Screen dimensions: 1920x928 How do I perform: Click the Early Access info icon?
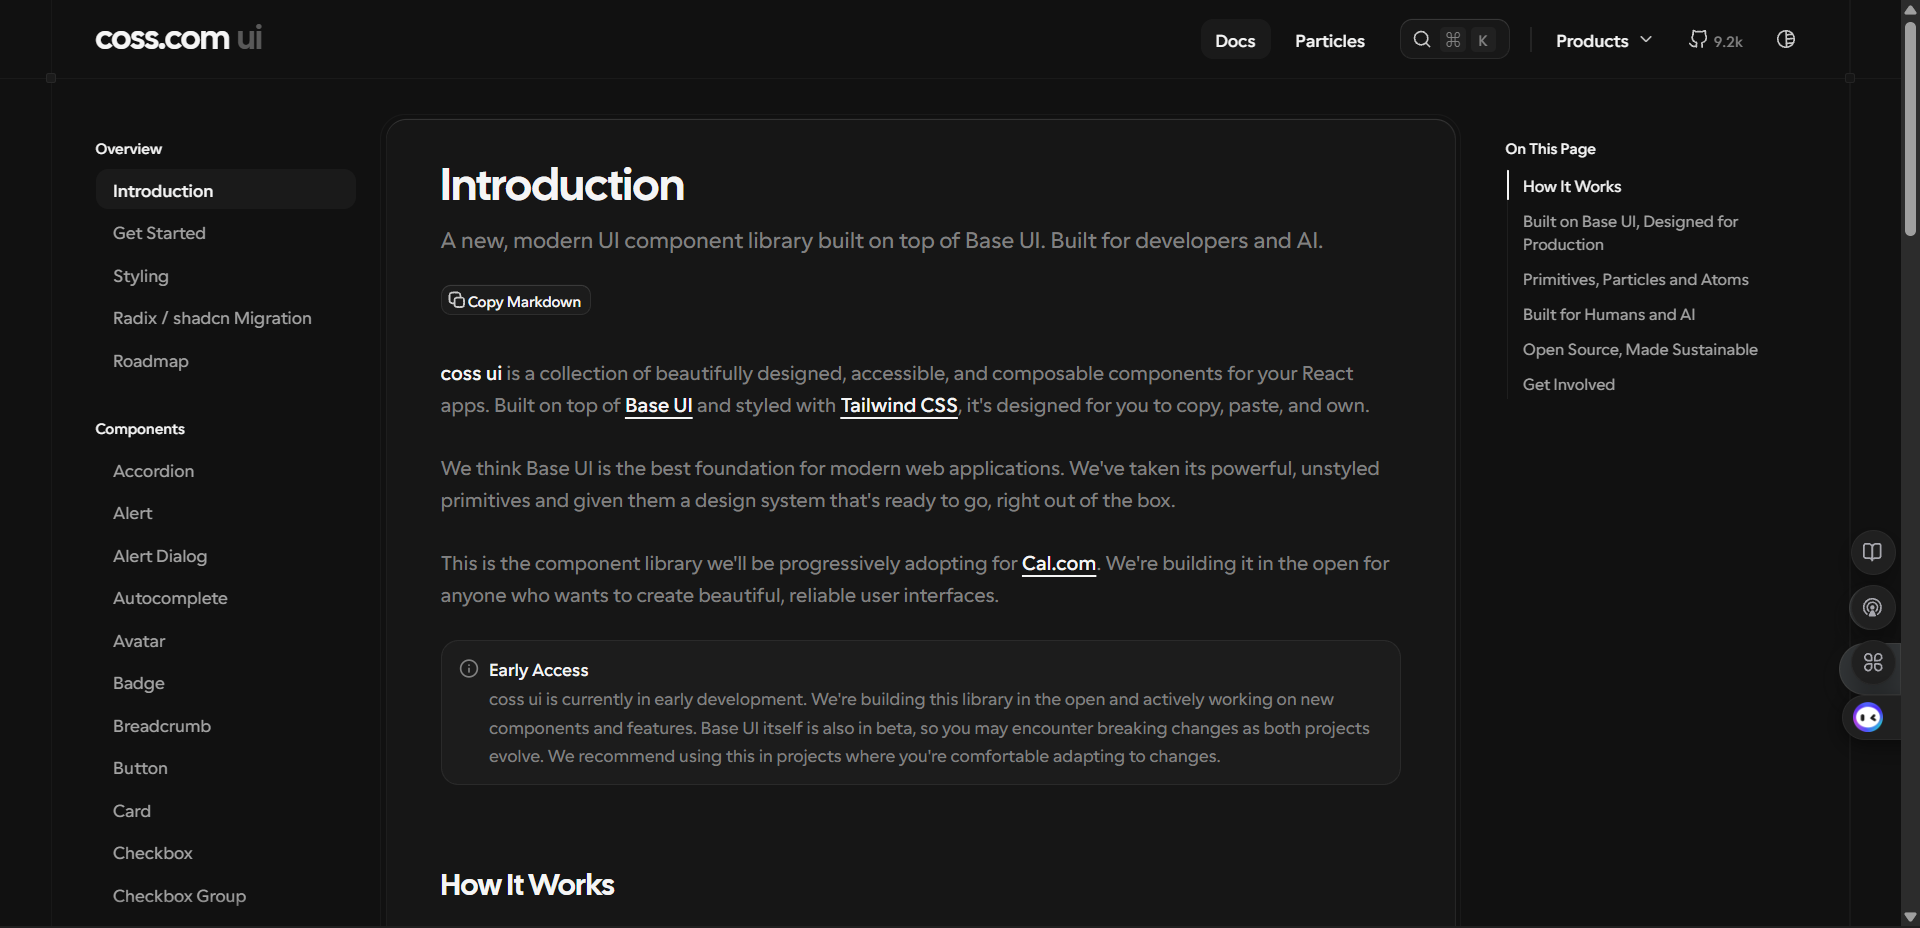pyautogui.click(x=468, y=669)
